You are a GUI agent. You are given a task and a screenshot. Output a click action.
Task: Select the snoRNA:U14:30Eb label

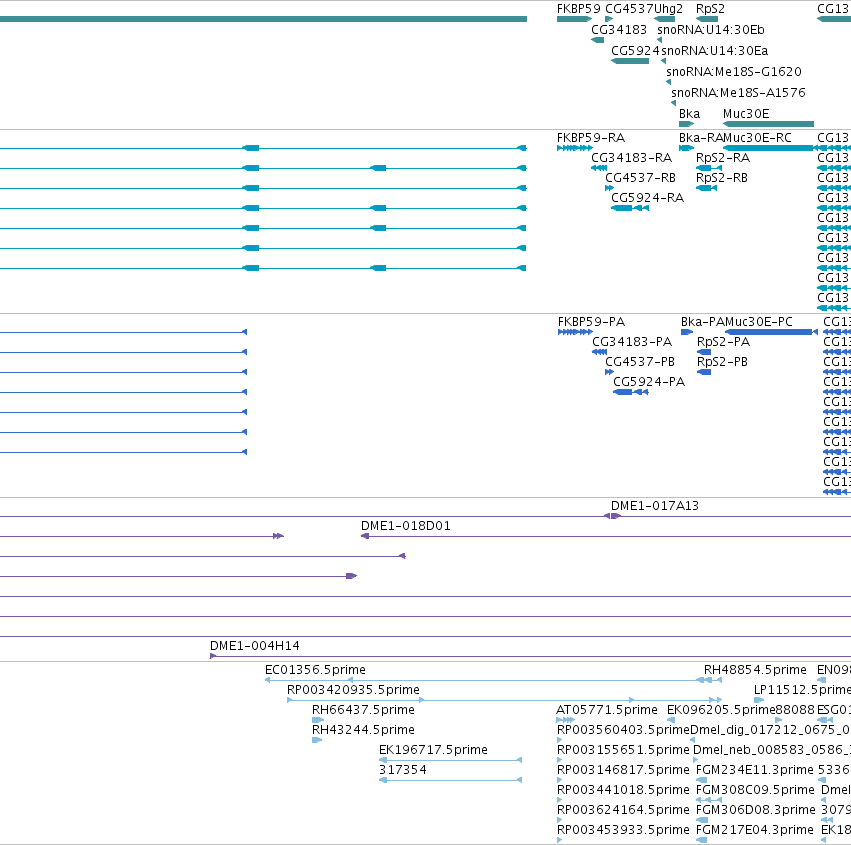coord(710,30)
